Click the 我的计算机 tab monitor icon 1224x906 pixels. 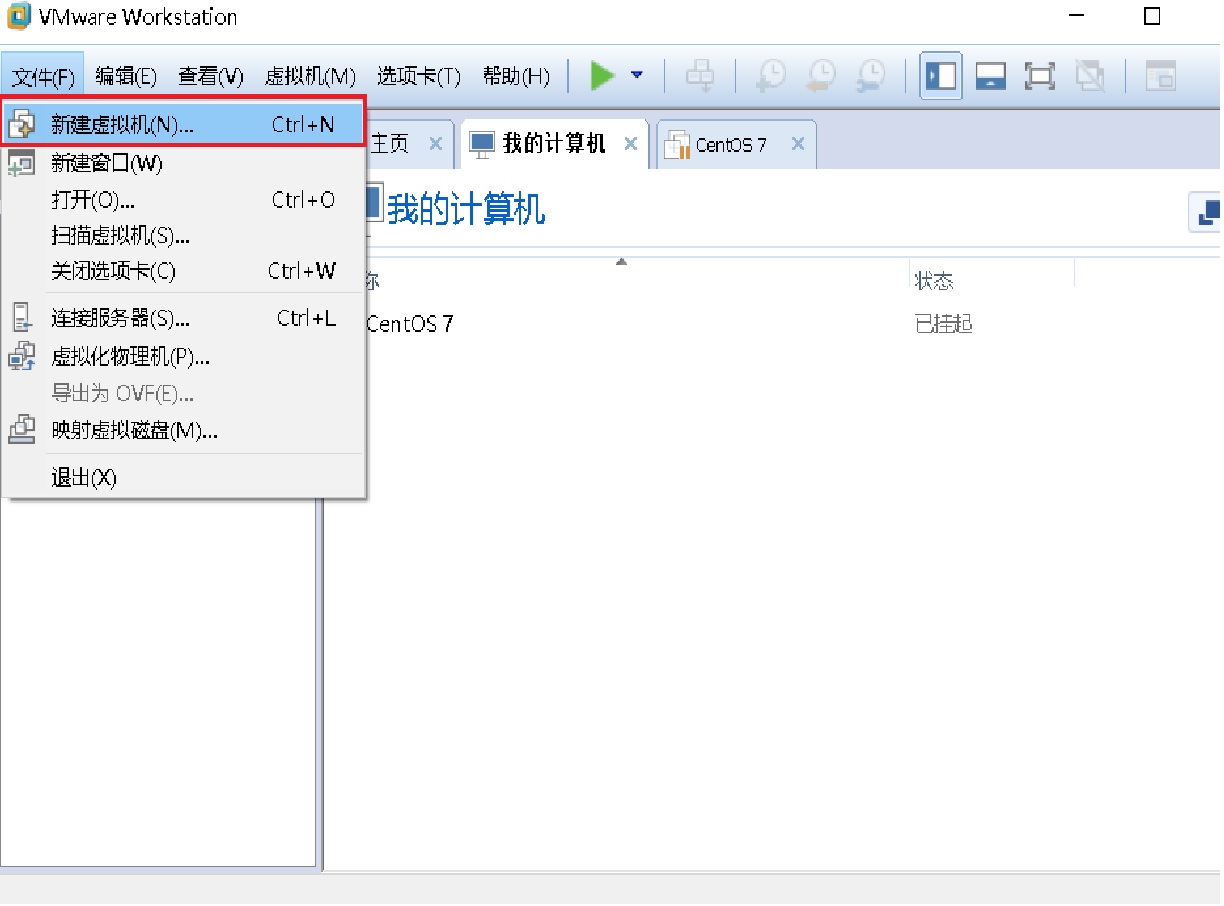point(482,144)
